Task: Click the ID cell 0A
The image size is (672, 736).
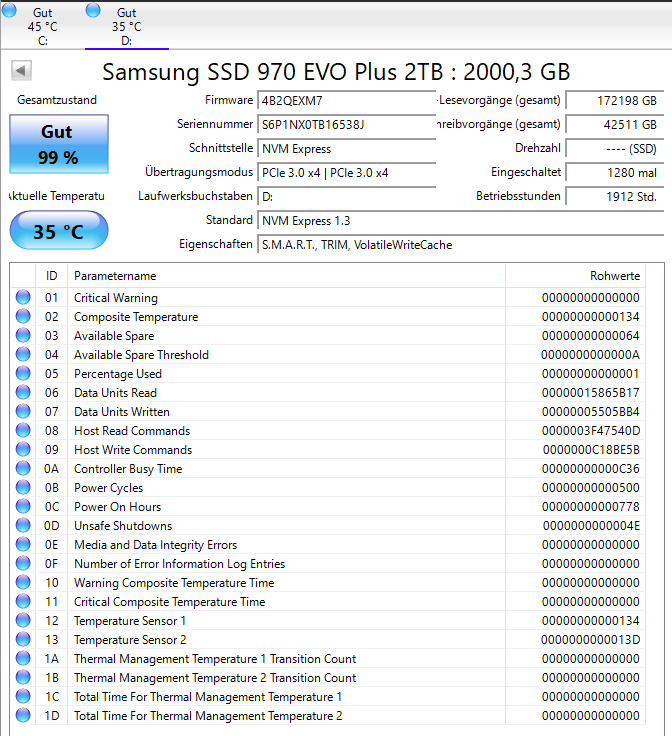Action: (52, 468)
